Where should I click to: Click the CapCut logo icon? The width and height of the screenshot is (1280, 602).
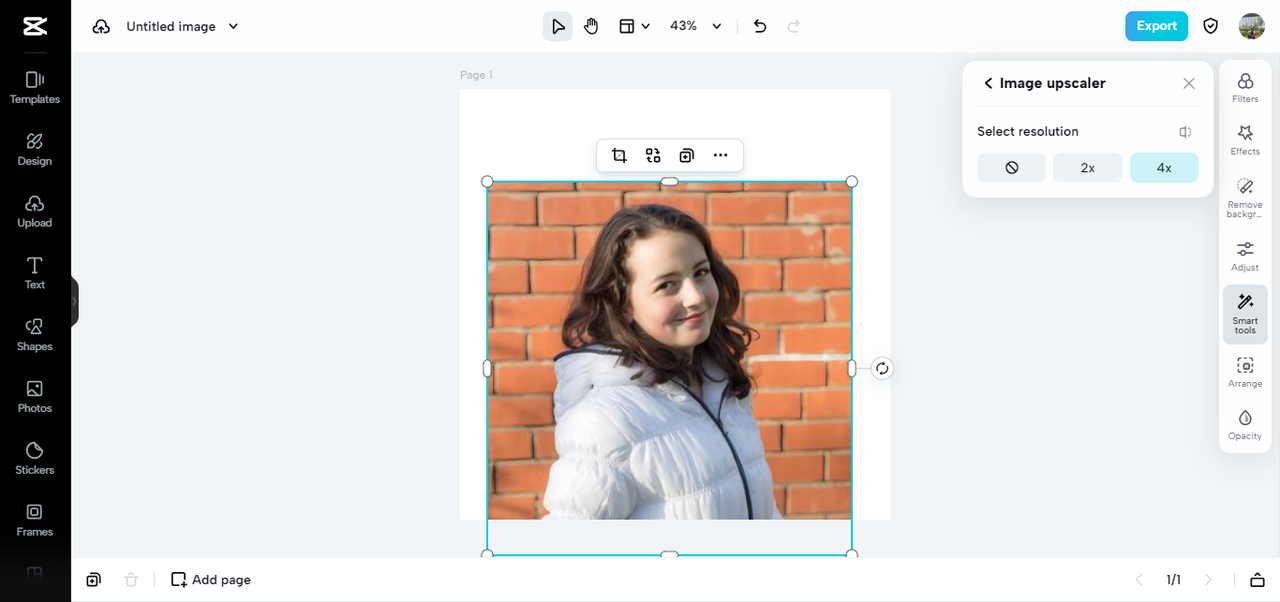coord(35,26)
